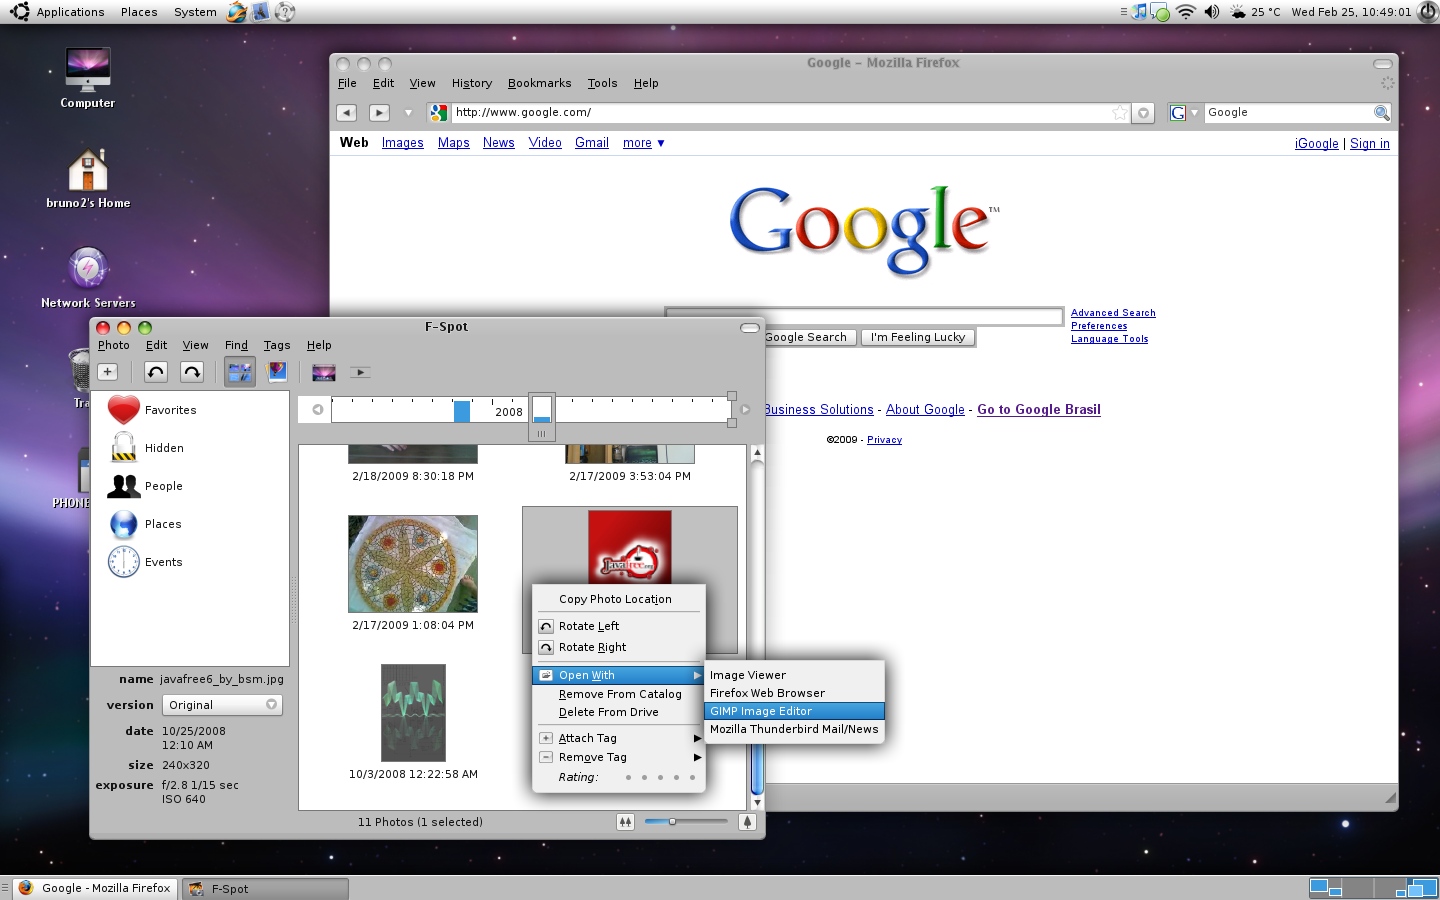Select the 10/3/2008 photo thumbnail
The image size is (1440, 900).
pos(413,713)
